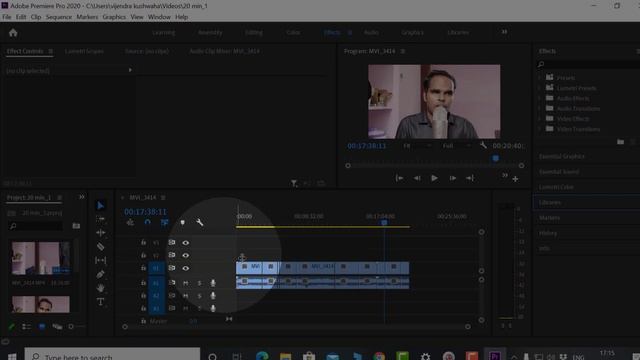Click the program monitor blue playhead
Viewport: 640px width, 360px height.
pos(495,158)
